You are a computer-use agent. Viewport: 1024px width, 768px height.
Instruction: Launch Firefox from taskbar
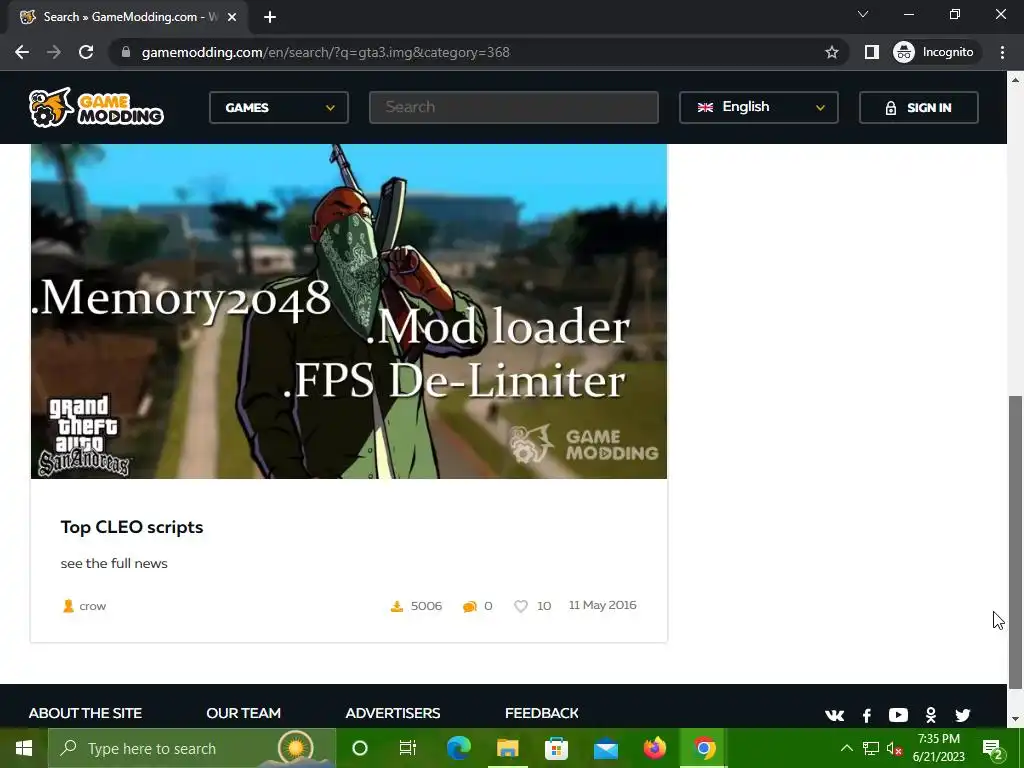click(x=654, y=748)
